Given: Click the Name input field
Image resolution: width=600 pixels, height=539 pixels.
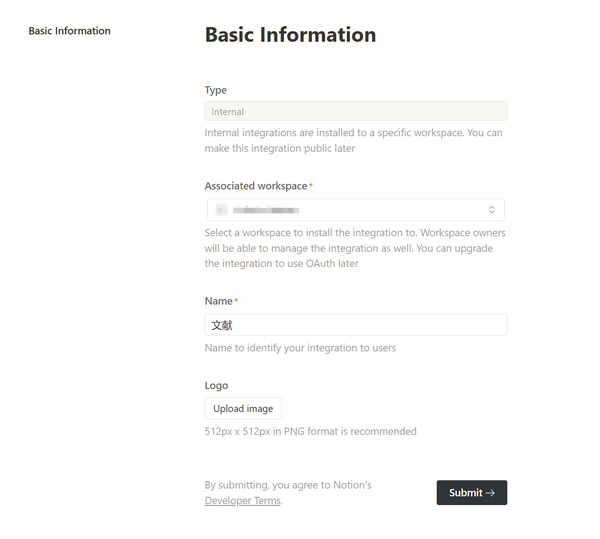Looking at the screenshot, I should click(x=355, y=325).
